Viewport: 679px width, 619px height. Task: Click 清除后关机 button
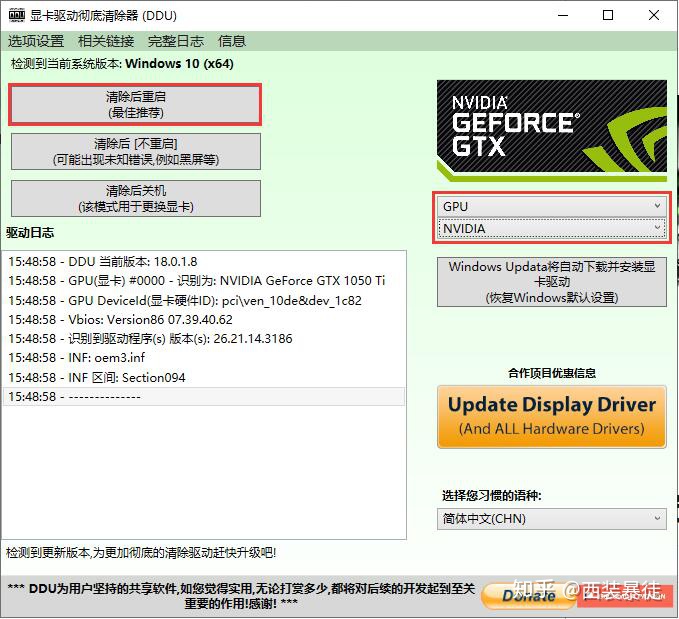(x=136, y=198)
